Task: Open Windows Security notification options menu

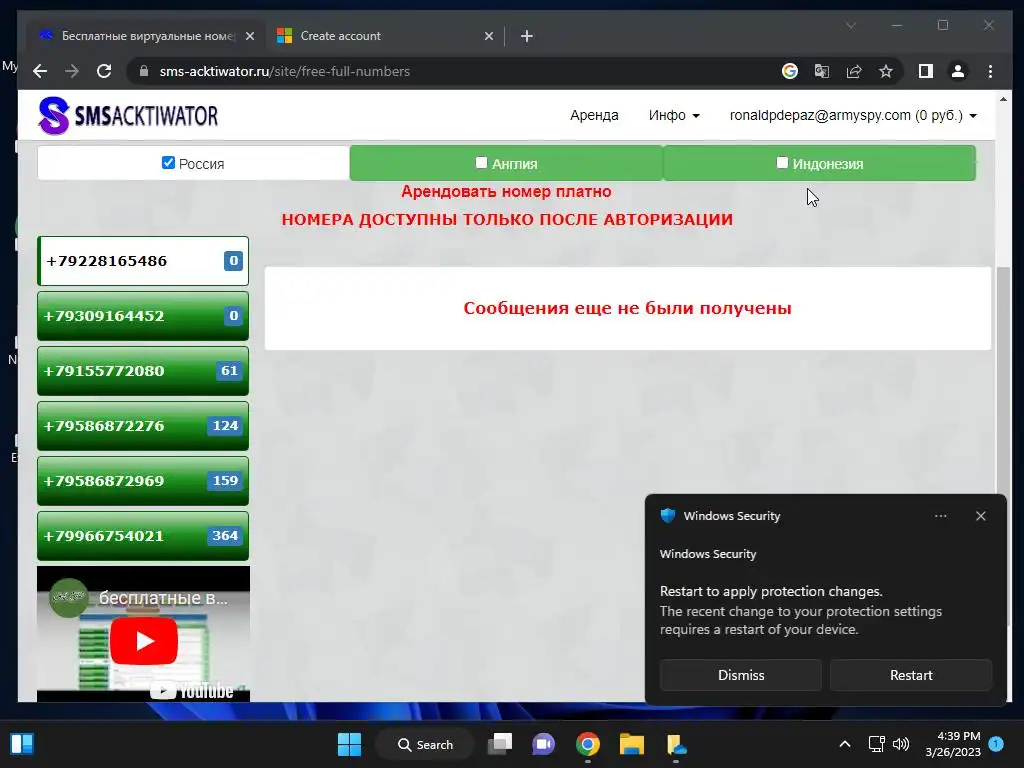Action: 940,516
